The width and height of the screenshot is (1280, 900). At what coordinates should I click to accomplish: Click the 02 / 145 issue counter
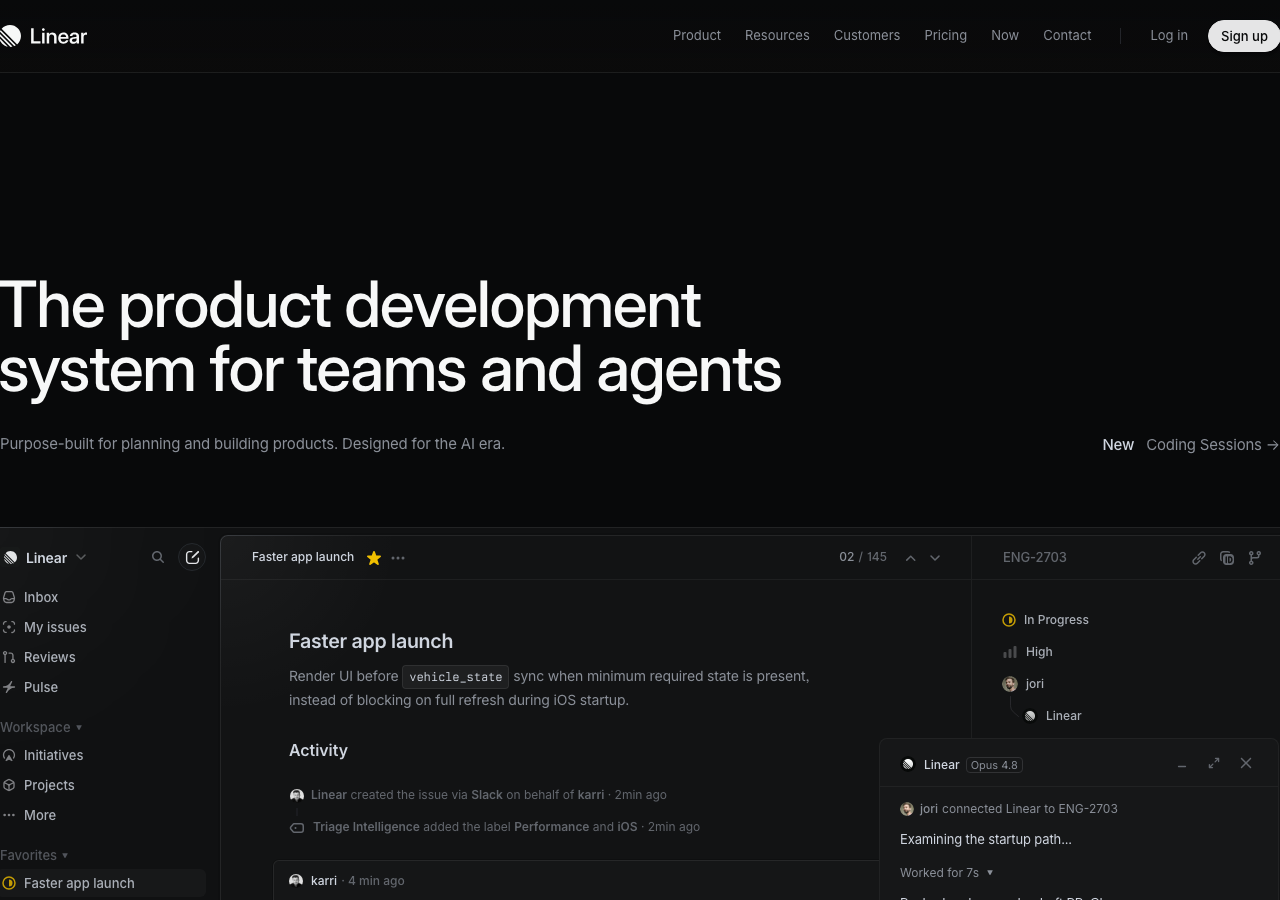[x=863, y=557]
